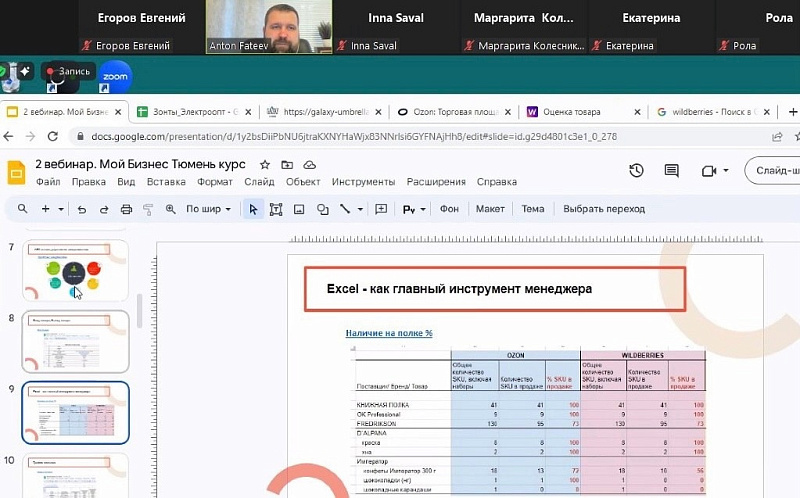Click the new slide plus button
The image size is (800, 498).
(x=45, y=209)
